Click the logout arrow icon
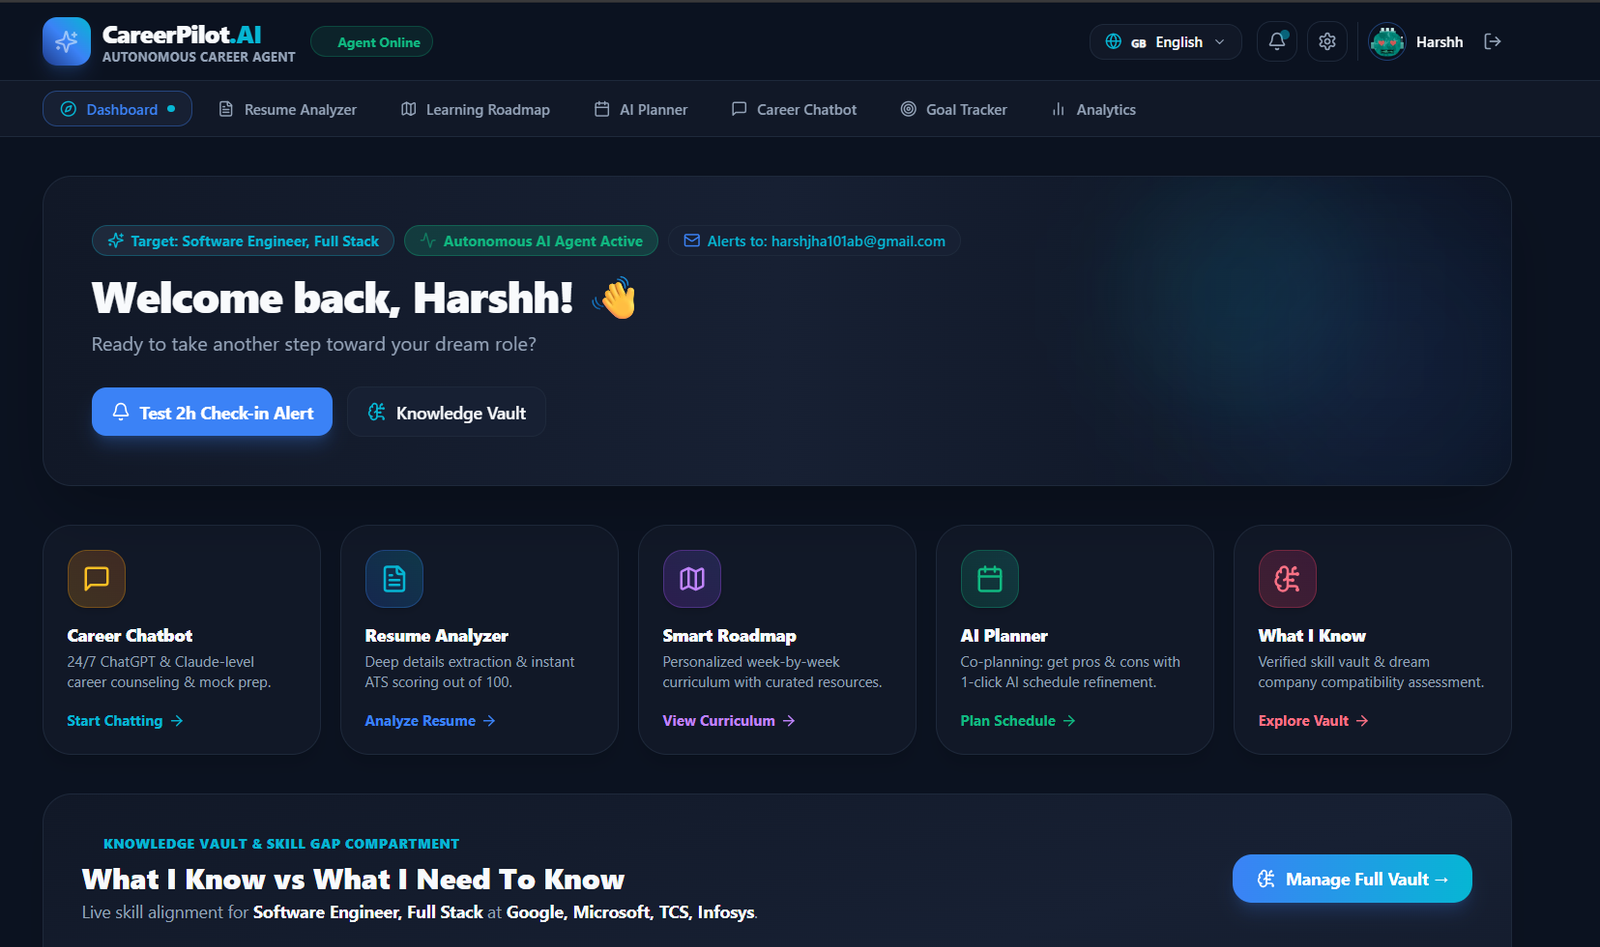The width and height of the screenshot is (1600, 947). point(1492,41)
